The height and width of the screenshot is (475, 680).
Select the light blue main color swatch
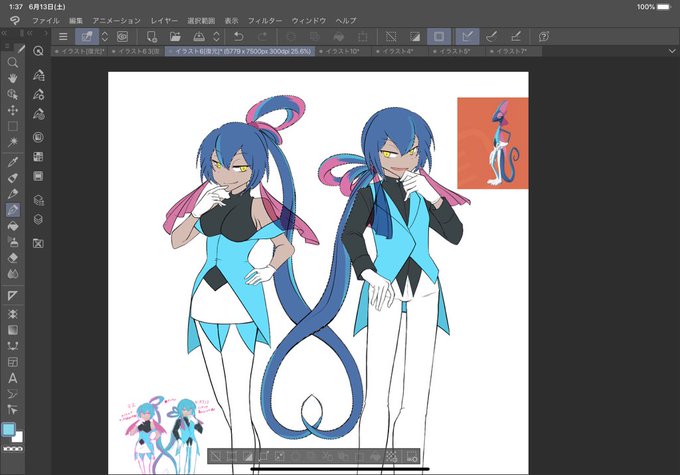[8, 429]
